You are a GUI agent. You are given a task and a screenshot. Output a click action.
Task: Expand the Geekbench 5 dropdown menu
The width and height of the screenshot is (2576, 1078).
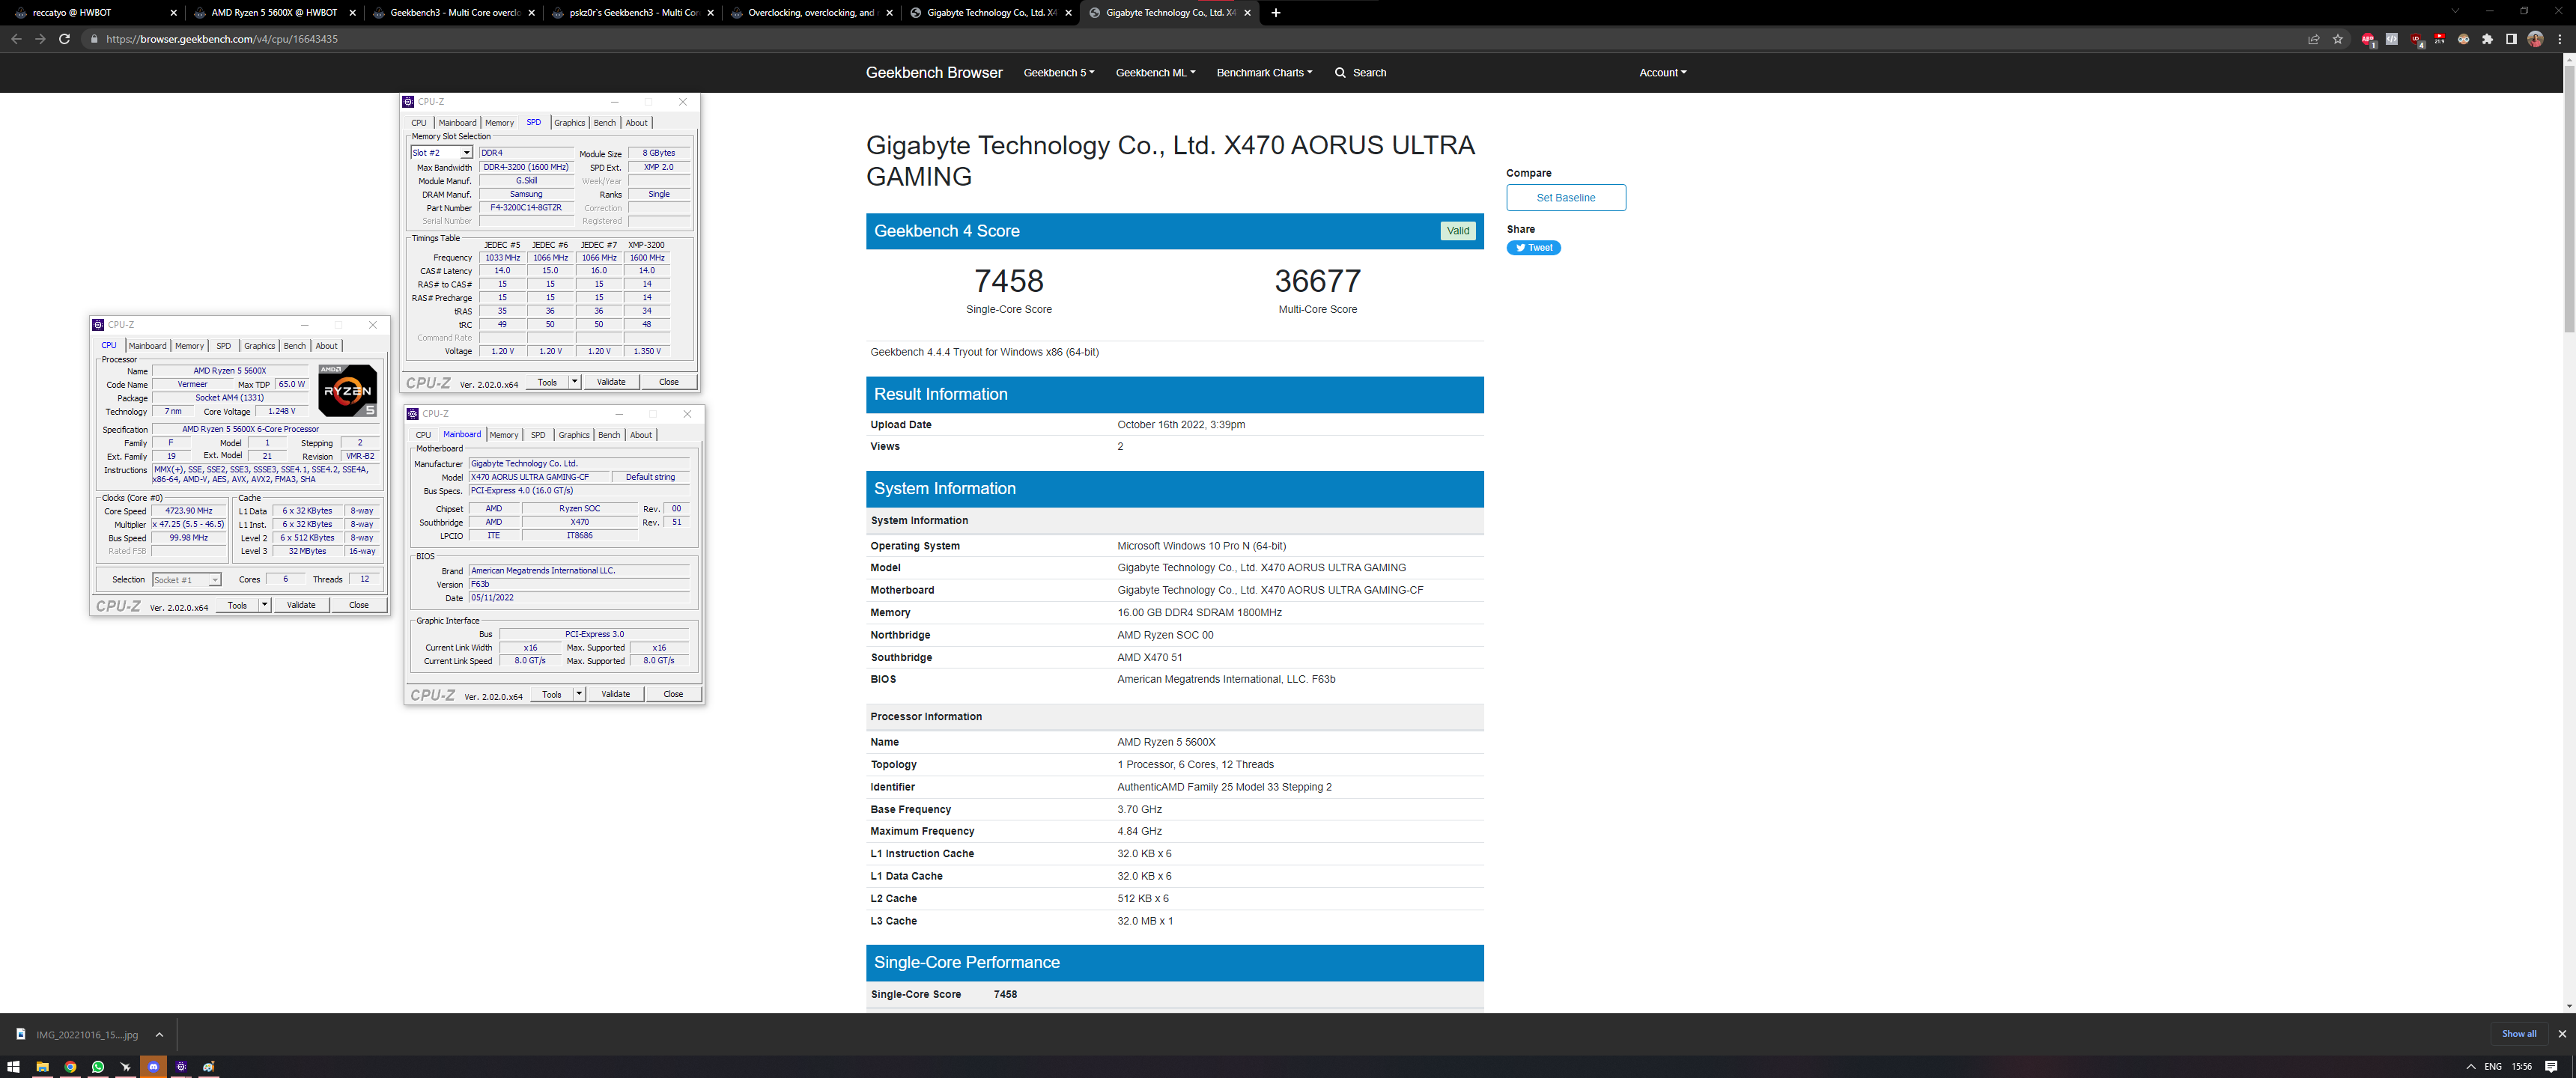[1059, 73]
